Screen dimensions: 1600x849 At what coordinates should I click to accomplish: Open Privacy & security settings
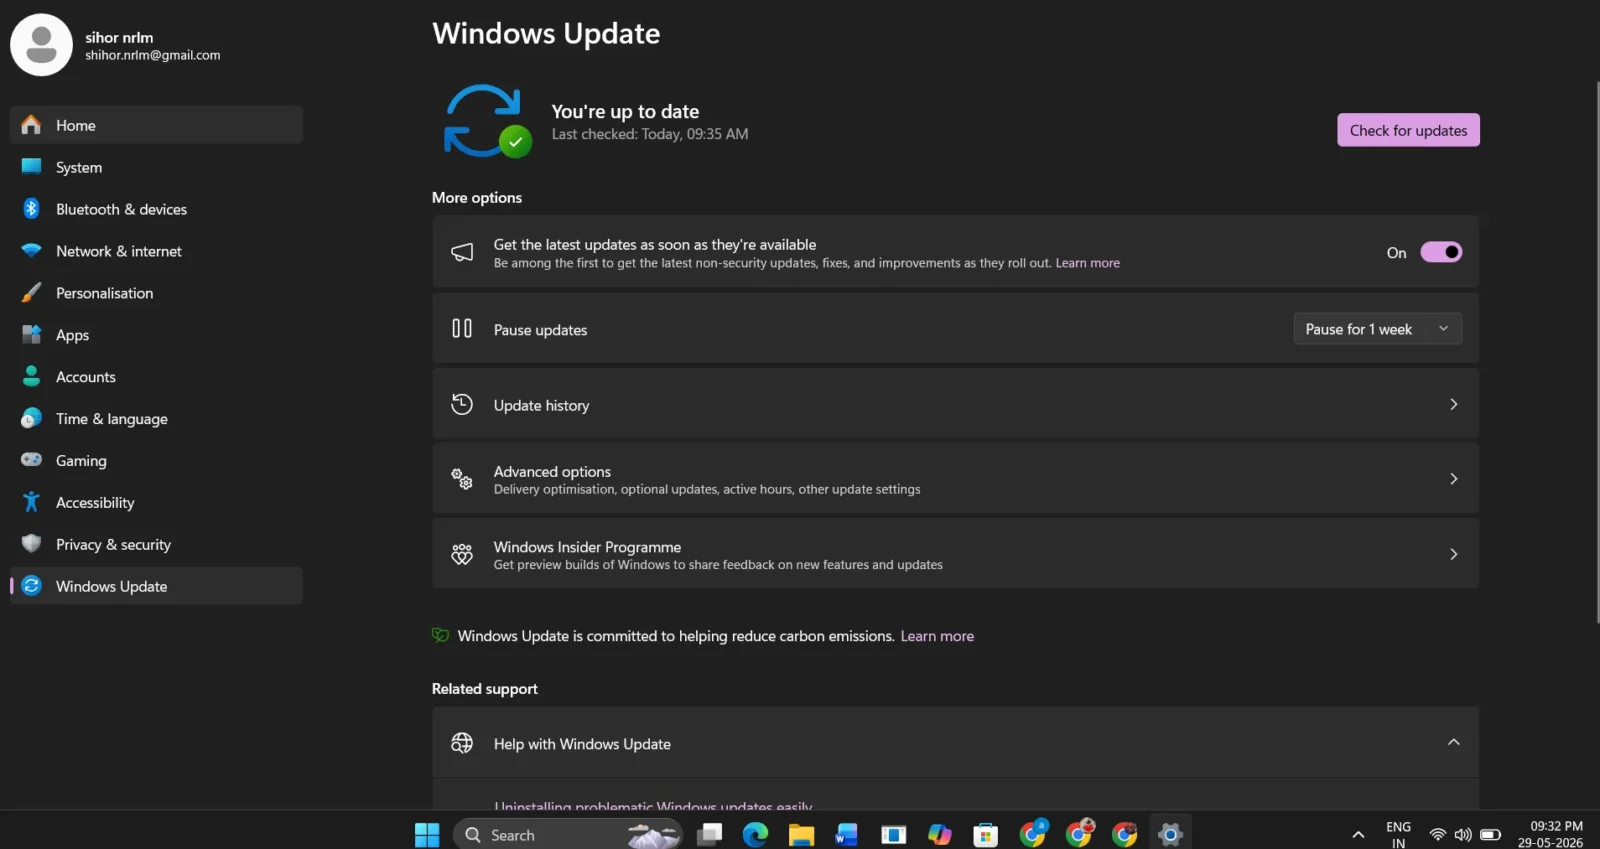pos(156,545)
